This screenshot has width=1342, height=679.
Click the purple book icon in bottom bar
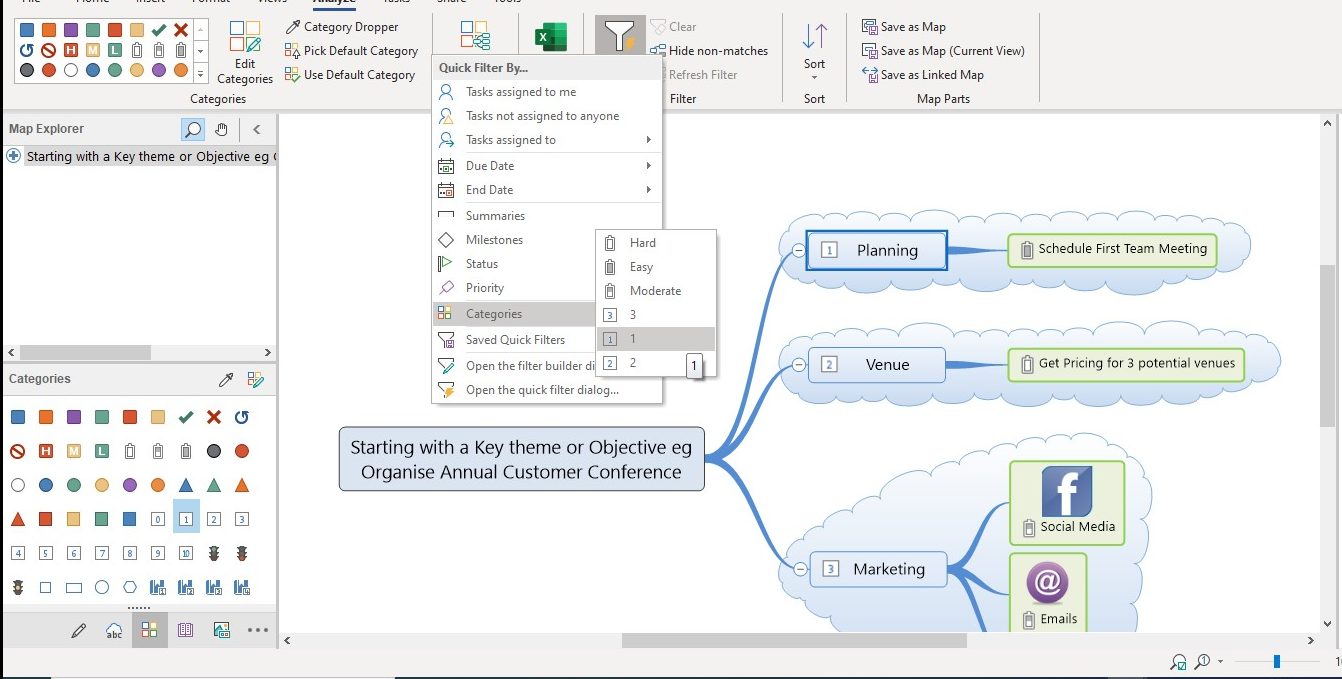tap(185, 630)
